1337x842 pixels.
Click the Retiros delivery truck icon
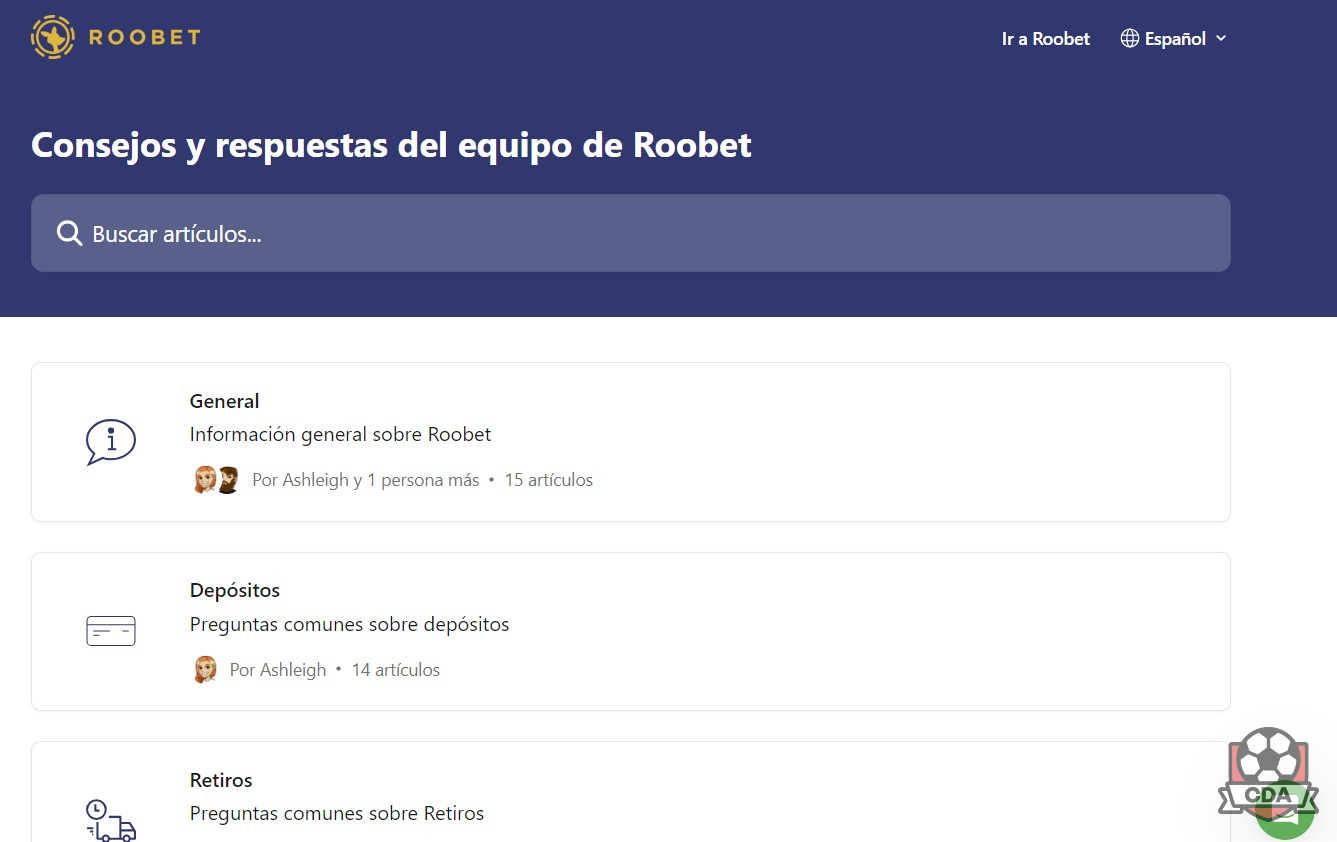(x=111, y=820)
